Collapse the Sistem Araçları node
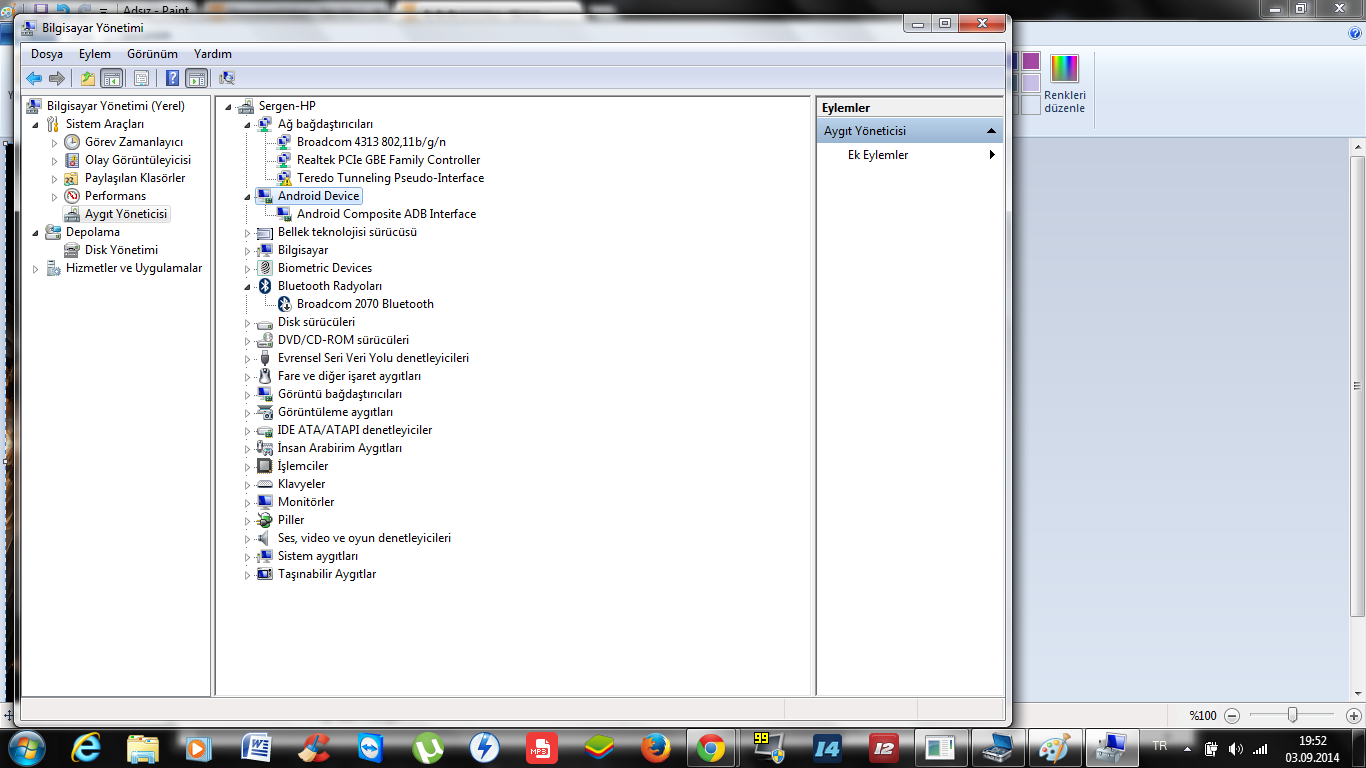 coord(36,124)
